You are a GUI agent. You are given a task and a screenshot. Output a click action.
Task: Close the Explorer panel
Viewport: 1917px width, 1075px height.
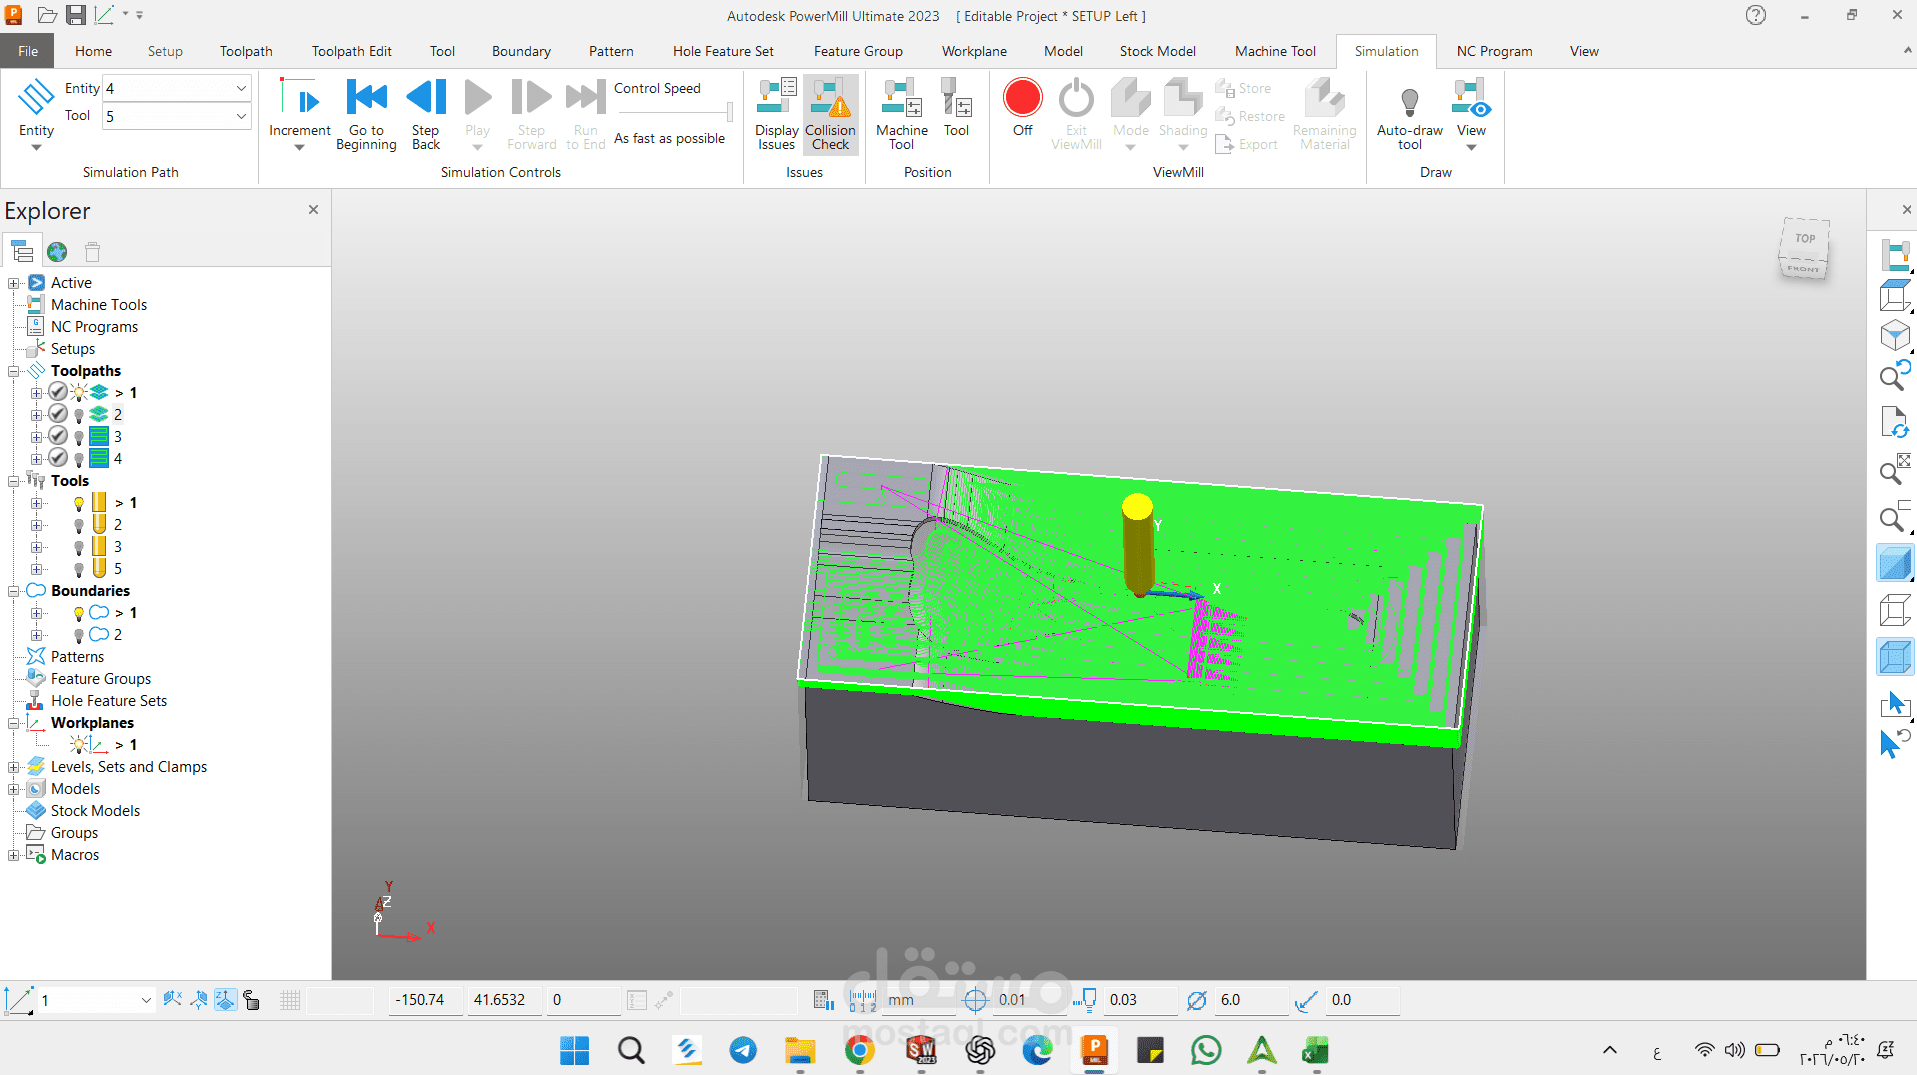[x=313, y=210]
